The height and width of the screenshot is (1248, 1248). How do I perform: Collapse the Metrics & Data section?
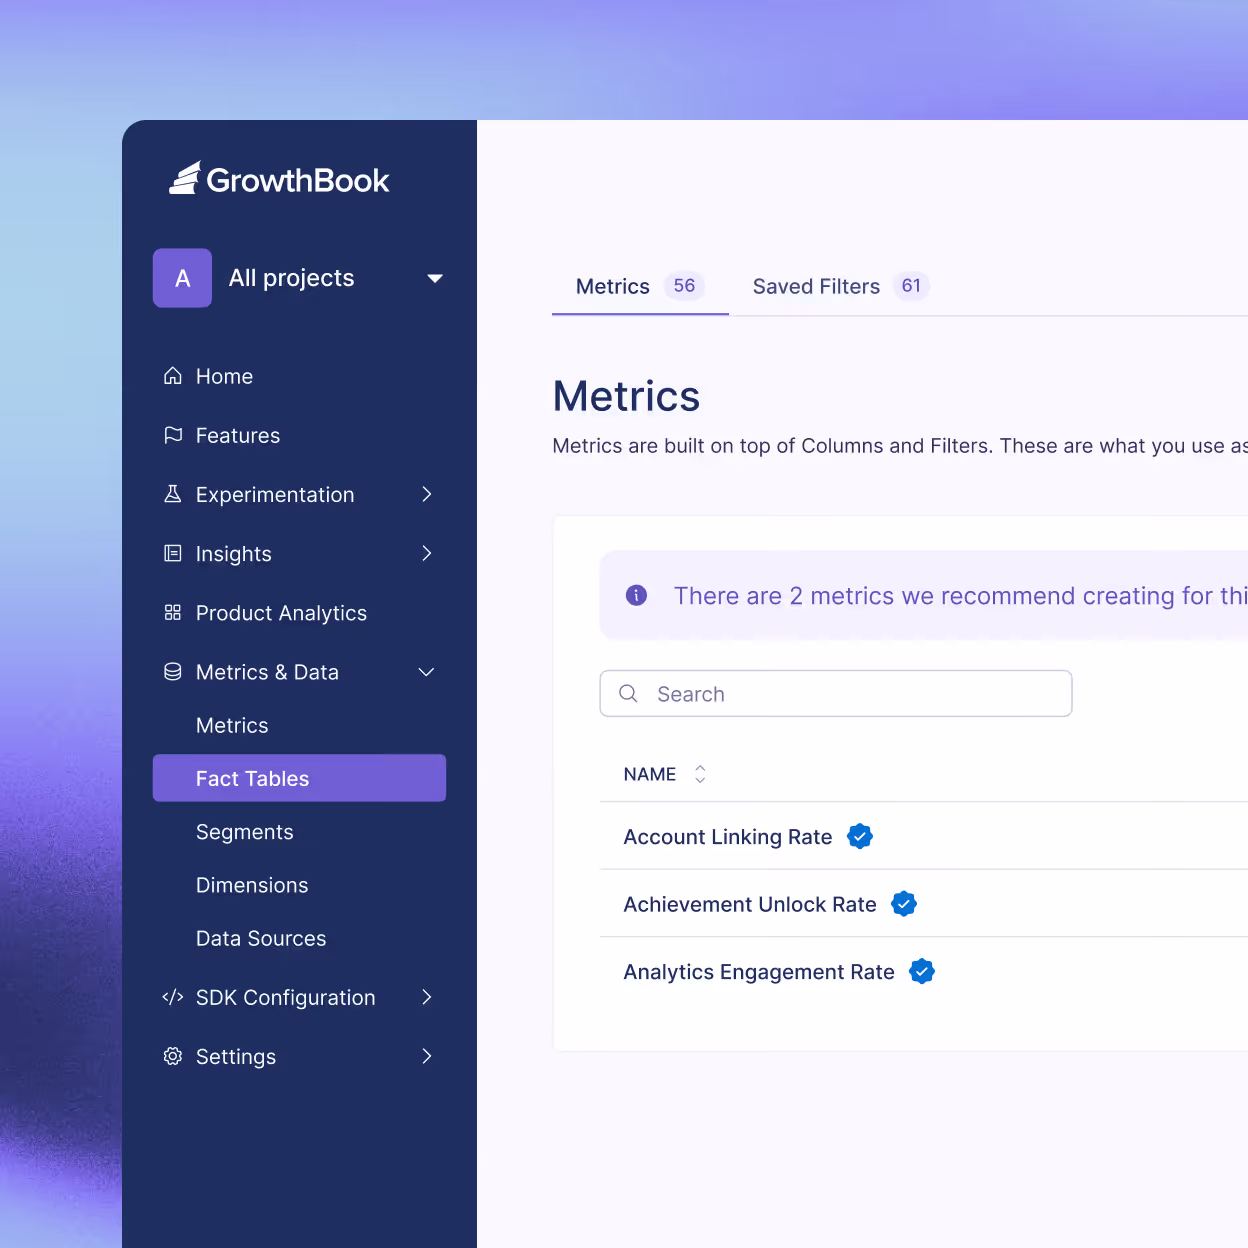[x=426, y=671]
